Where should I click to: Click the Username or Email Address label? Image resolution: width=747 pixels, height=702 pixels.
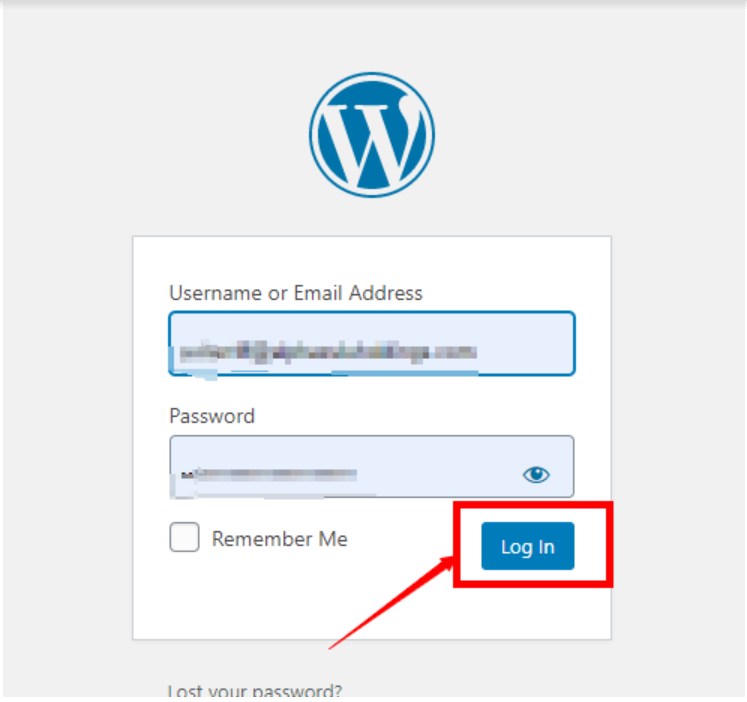[x=296, y=293]
